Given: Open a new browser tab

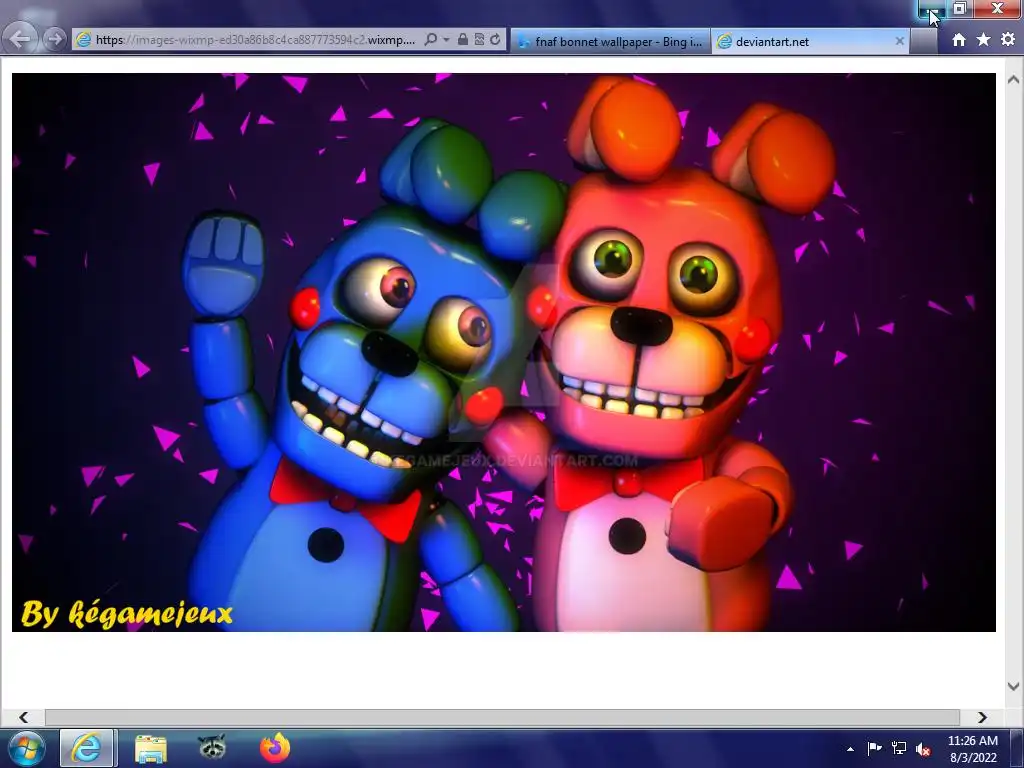Looking at the screenshot, I should 923,42.
